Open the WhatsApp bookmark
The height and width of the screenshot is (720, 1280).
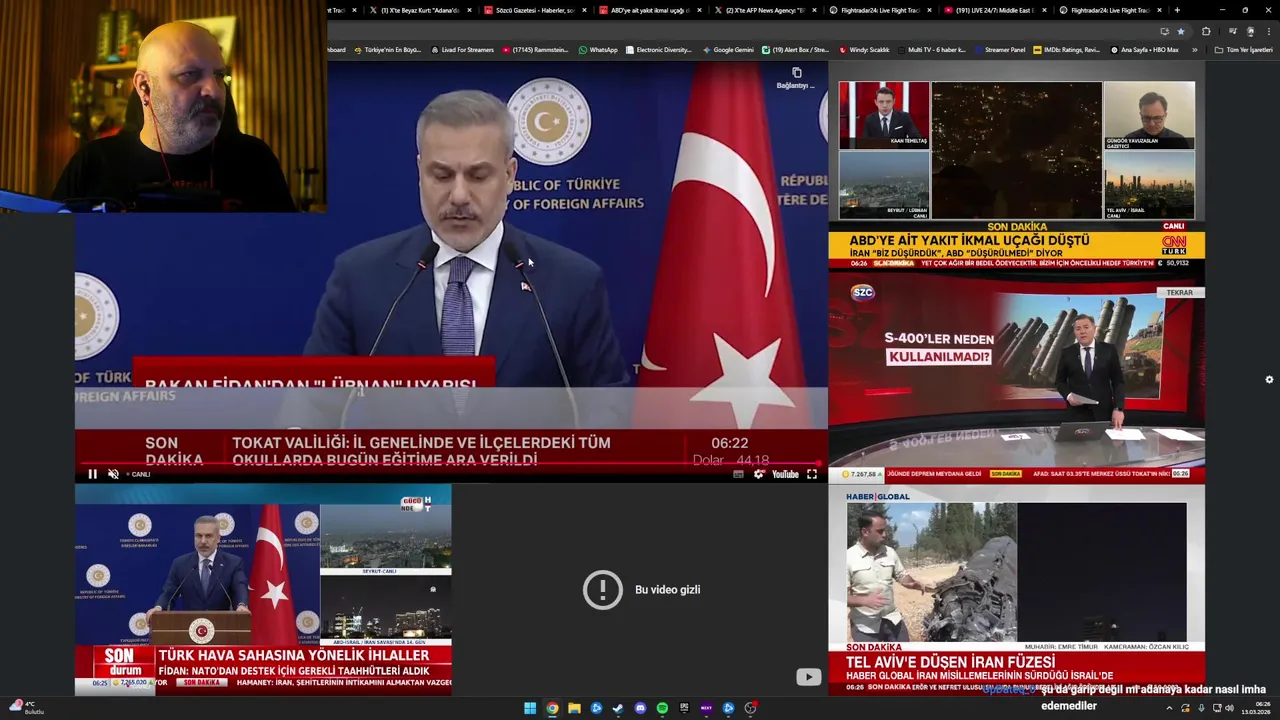pyautogui.click(x=598, y=49)
